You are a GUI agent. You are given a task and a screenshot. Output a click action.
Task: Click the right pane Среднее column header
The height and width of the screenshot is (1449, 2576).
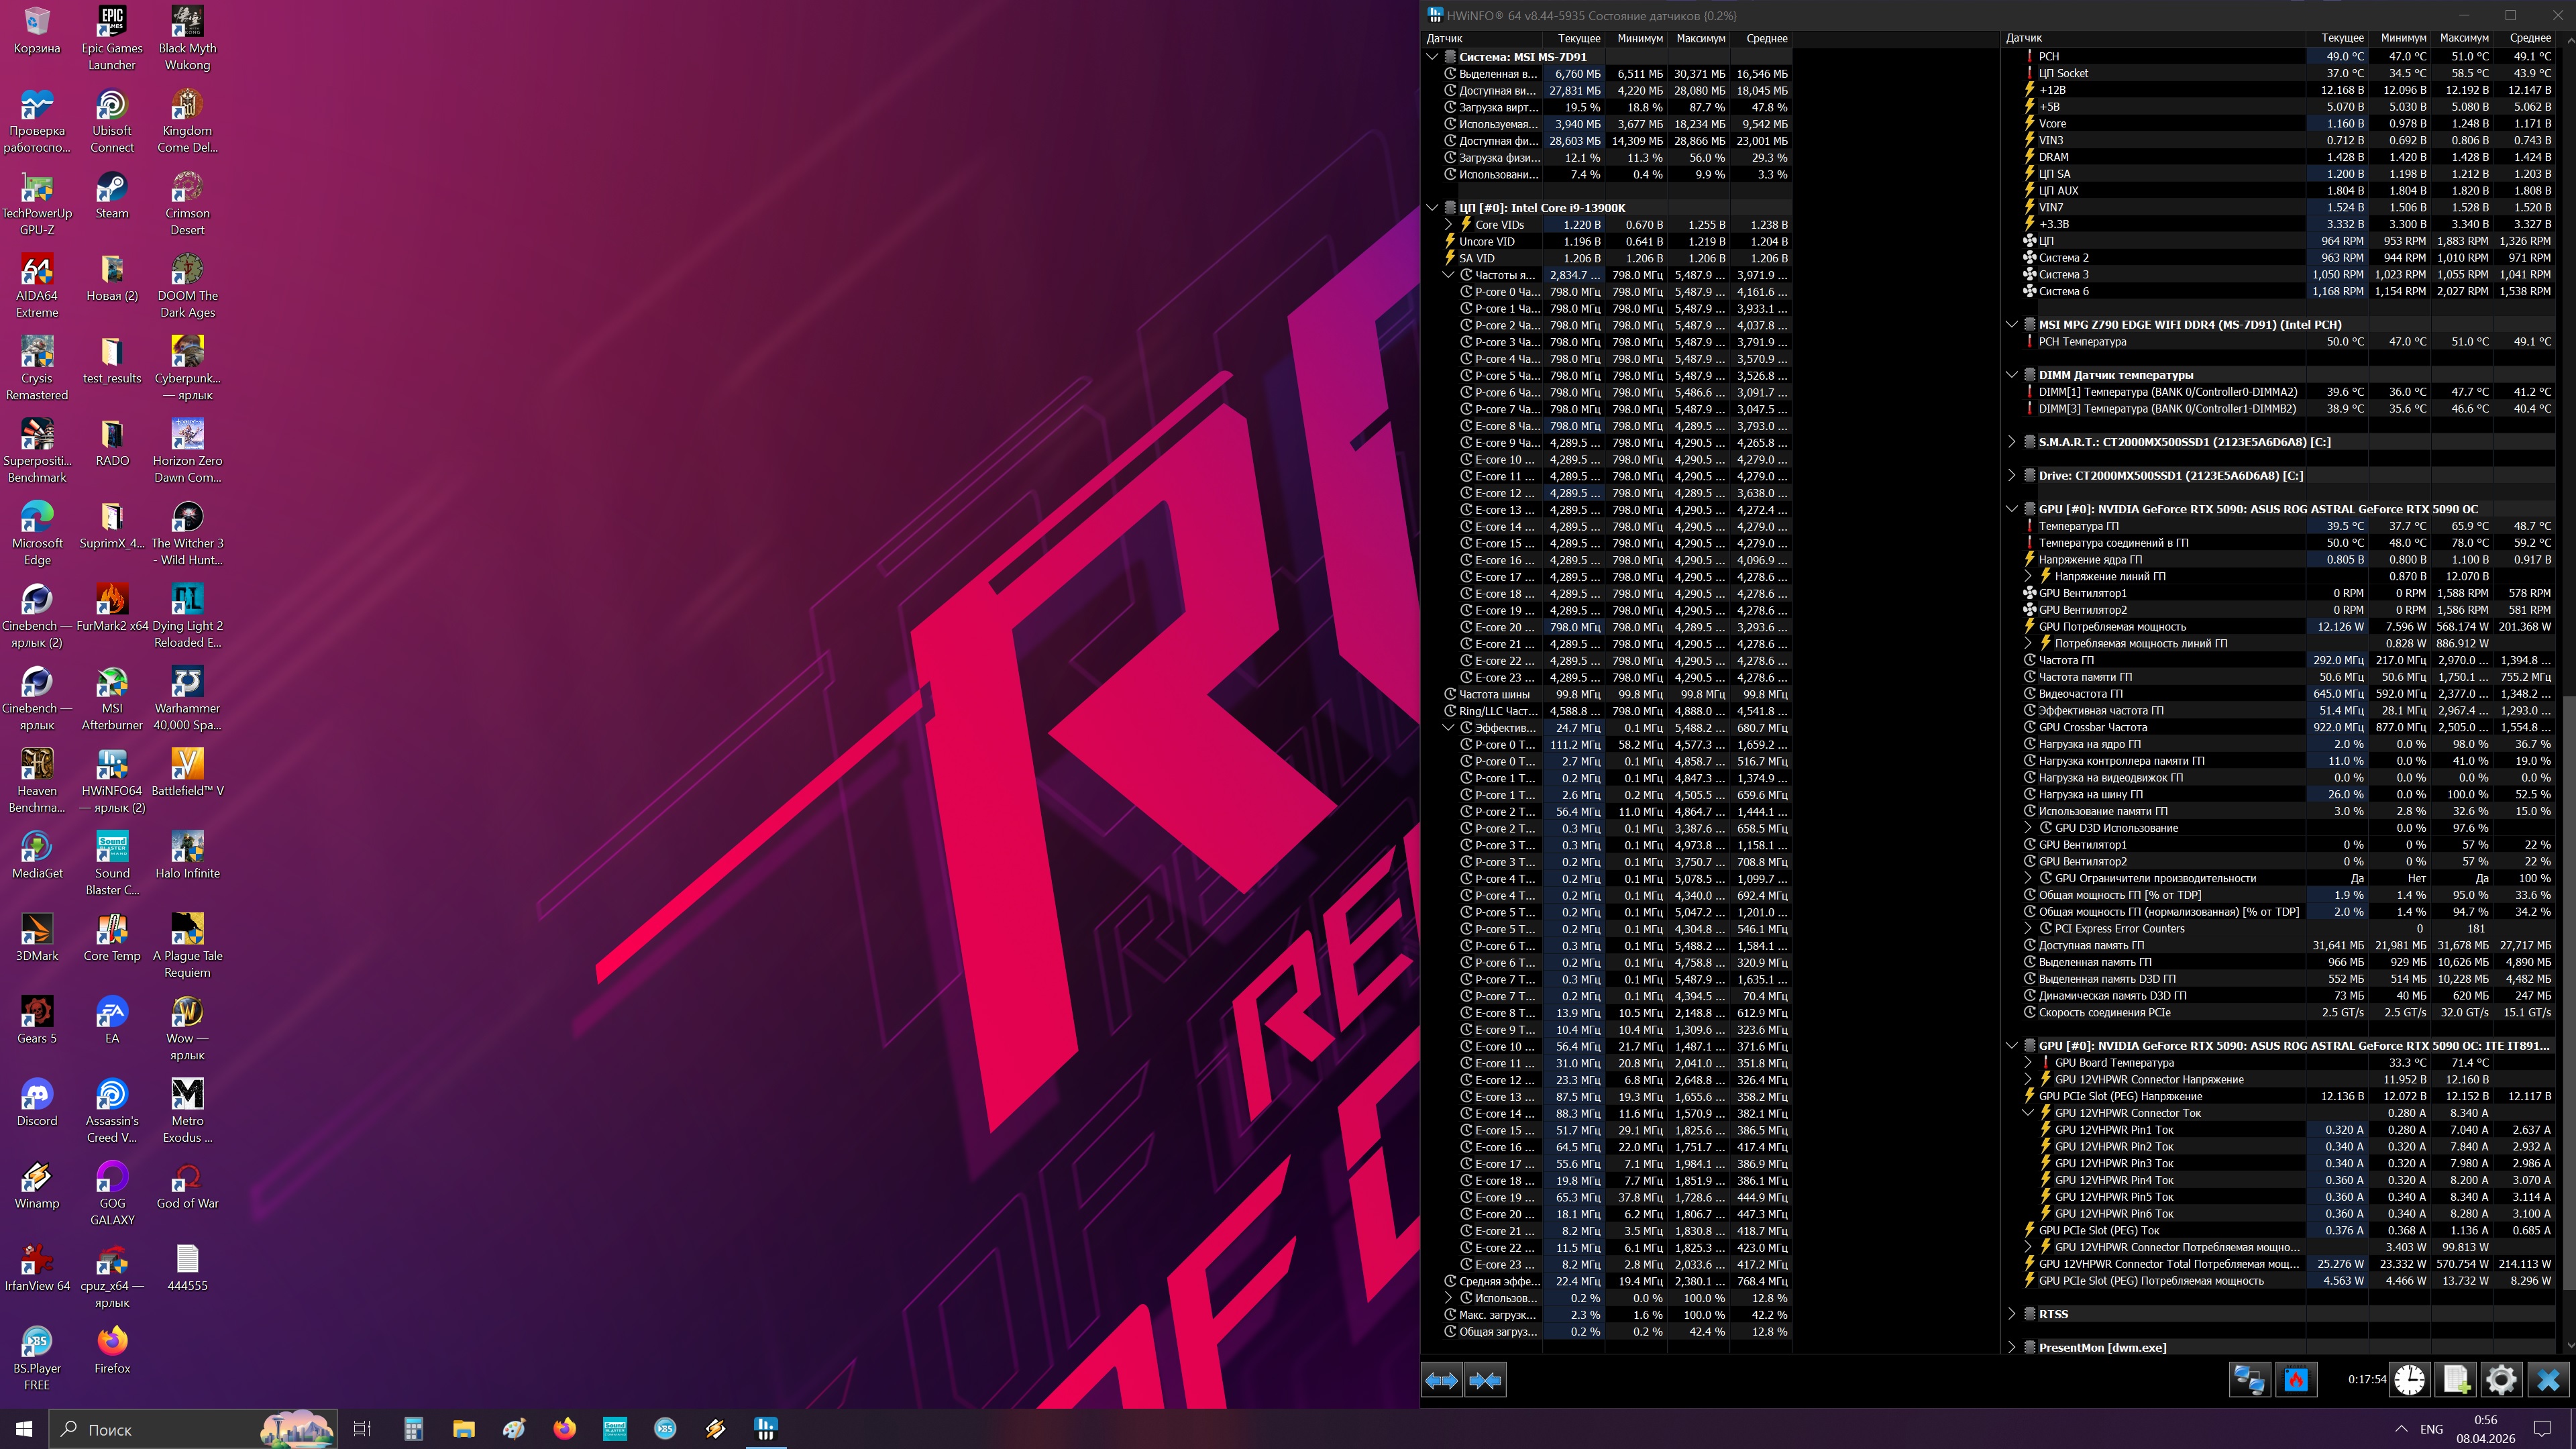pyautogui.click(x=2529, y=38)
